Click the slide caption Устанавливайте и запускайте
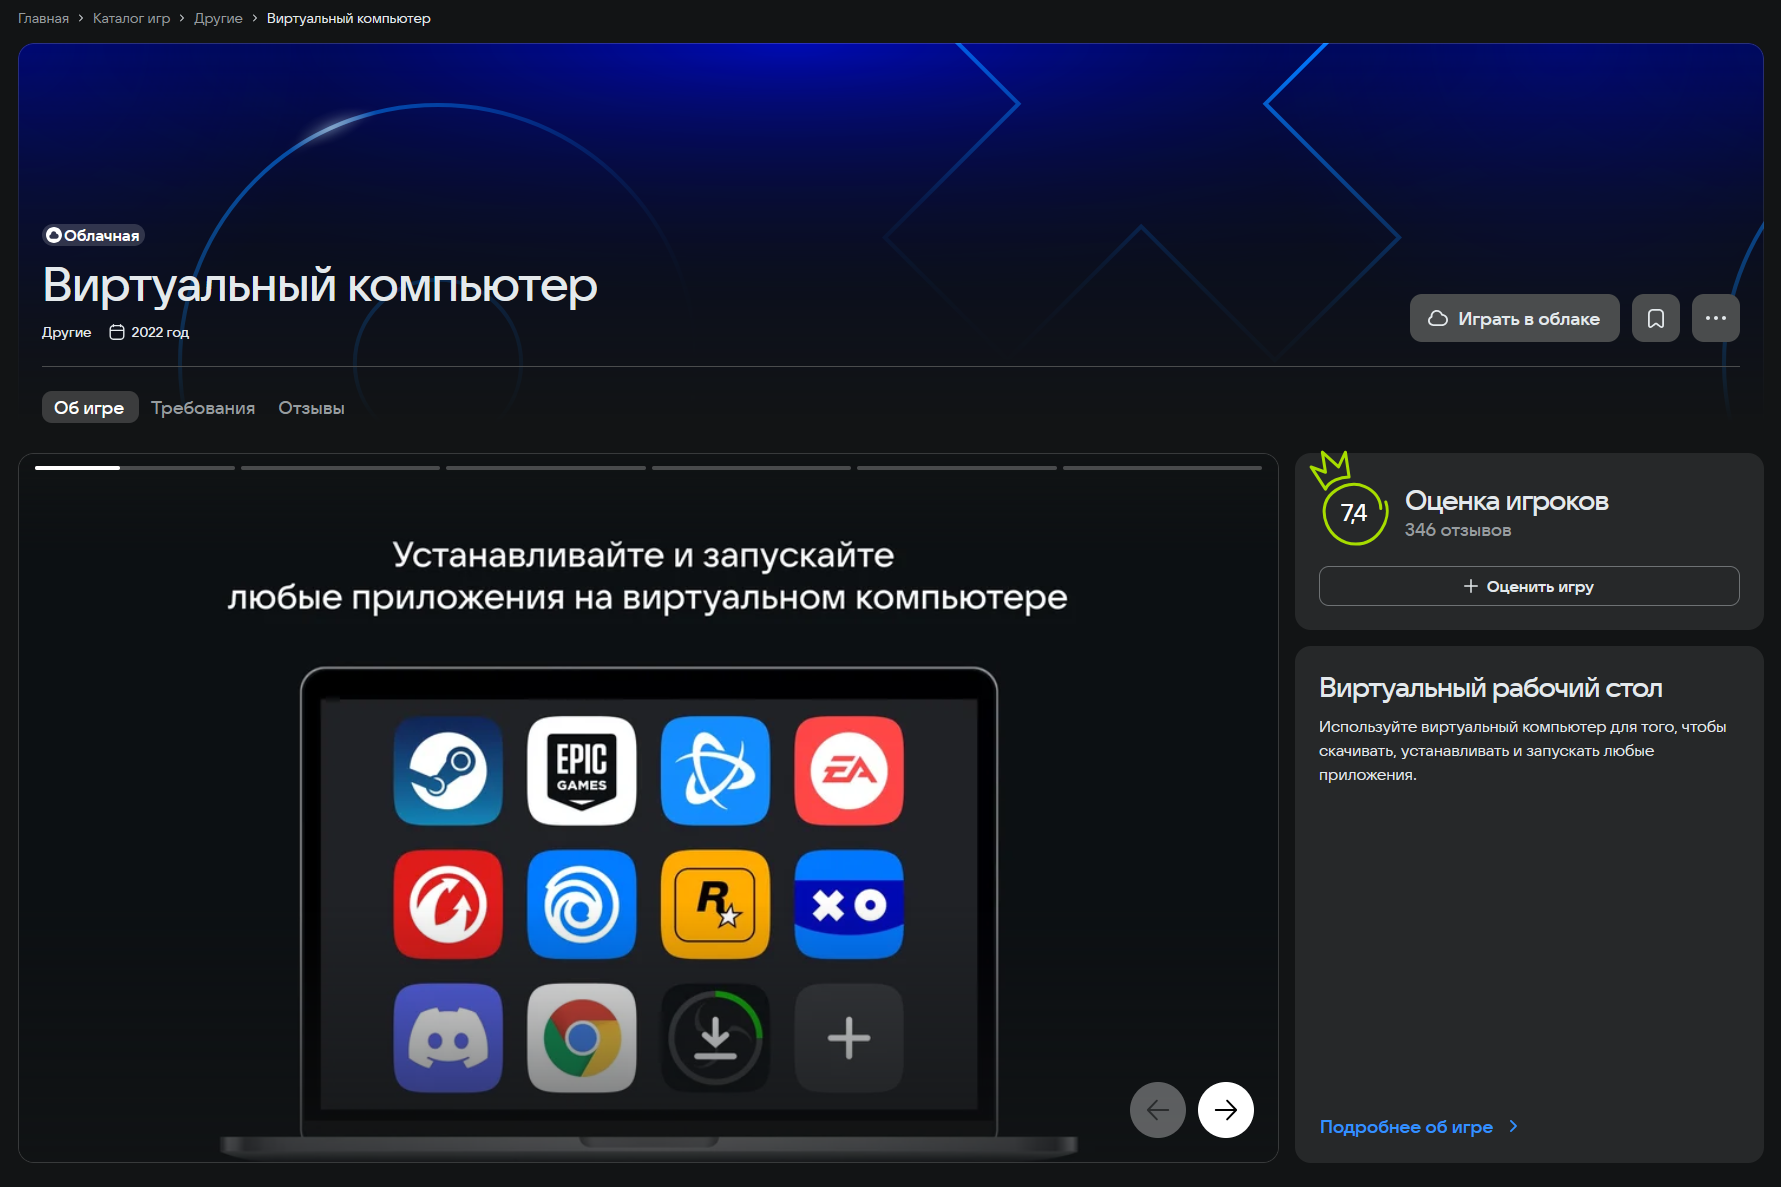The width and height of the screenshot is (1781, 1187). click(x=648, y=576)
